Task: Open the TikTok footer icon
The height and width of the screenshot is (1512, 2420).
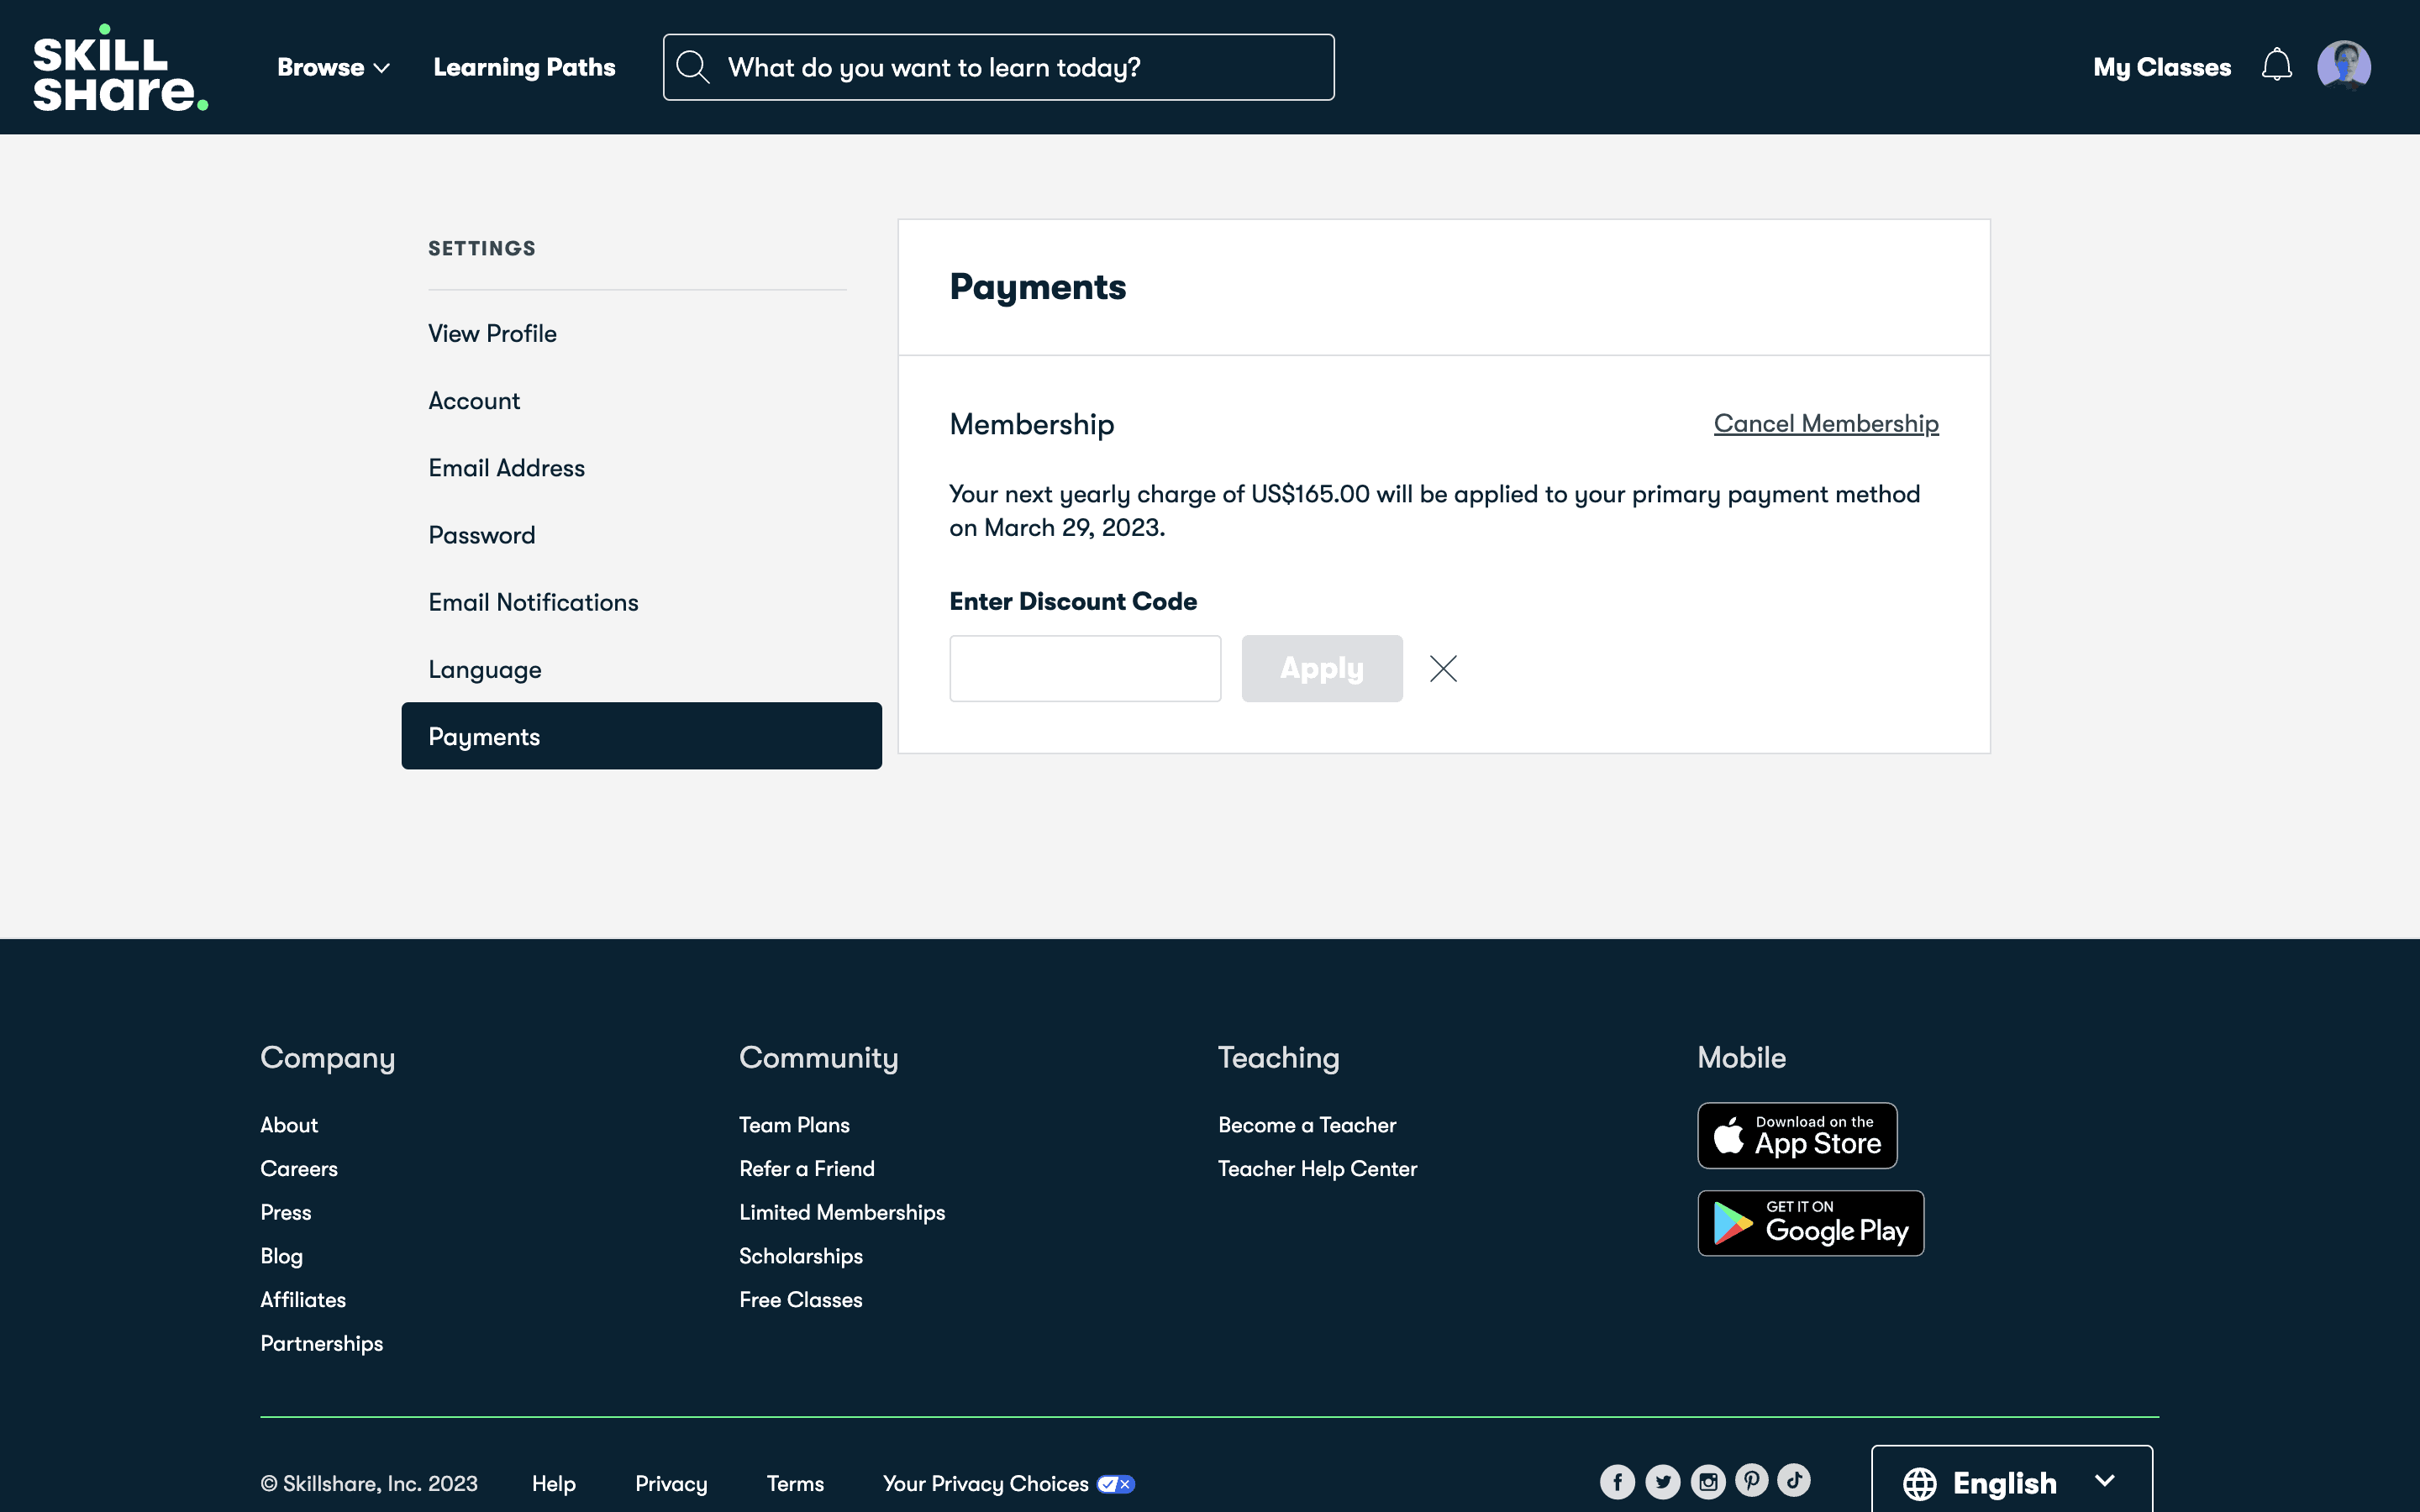Action: pos(1794,1480)
